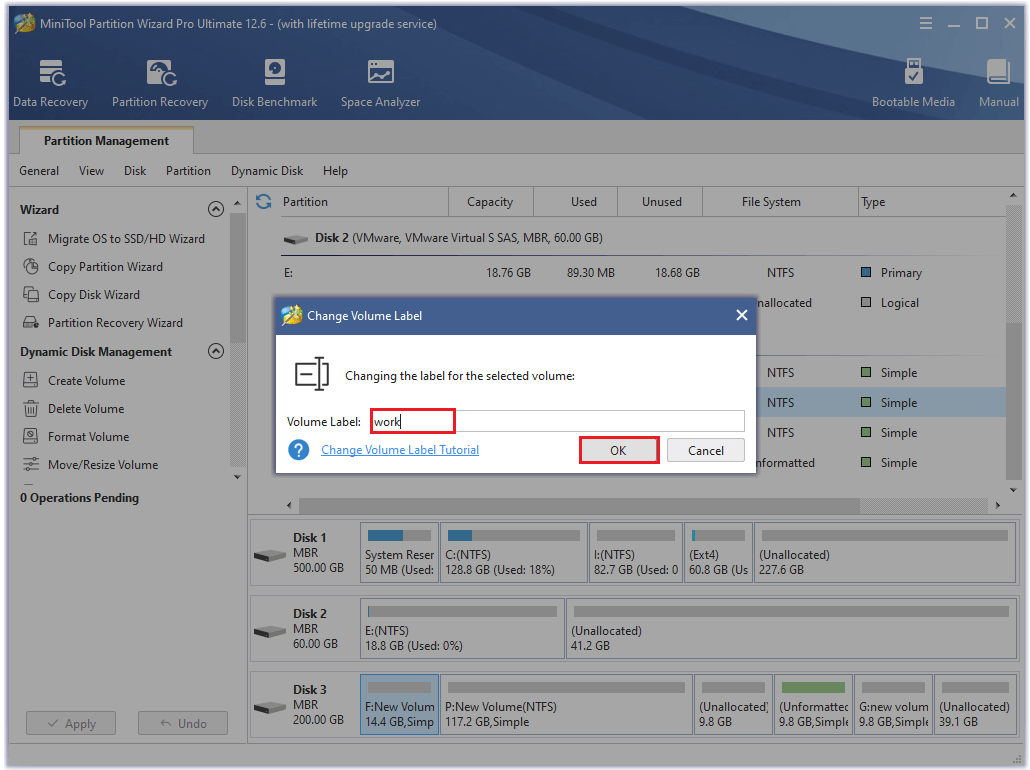The width and height of the screenshot is (1030, 770).
Task: Click the Undo button
Action: (183, 723)
